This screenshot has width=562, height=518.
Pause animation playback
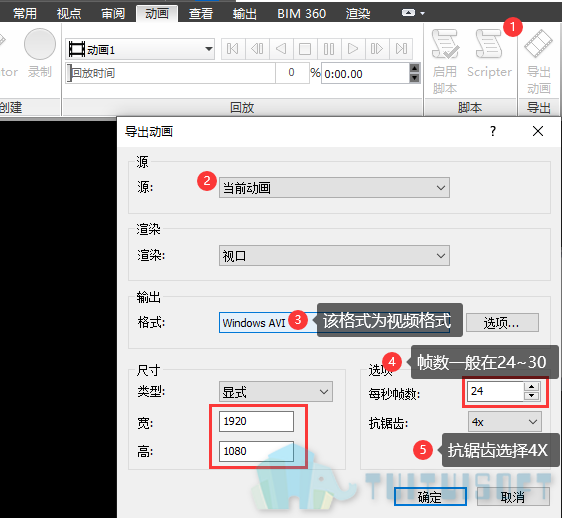(329, 49)
